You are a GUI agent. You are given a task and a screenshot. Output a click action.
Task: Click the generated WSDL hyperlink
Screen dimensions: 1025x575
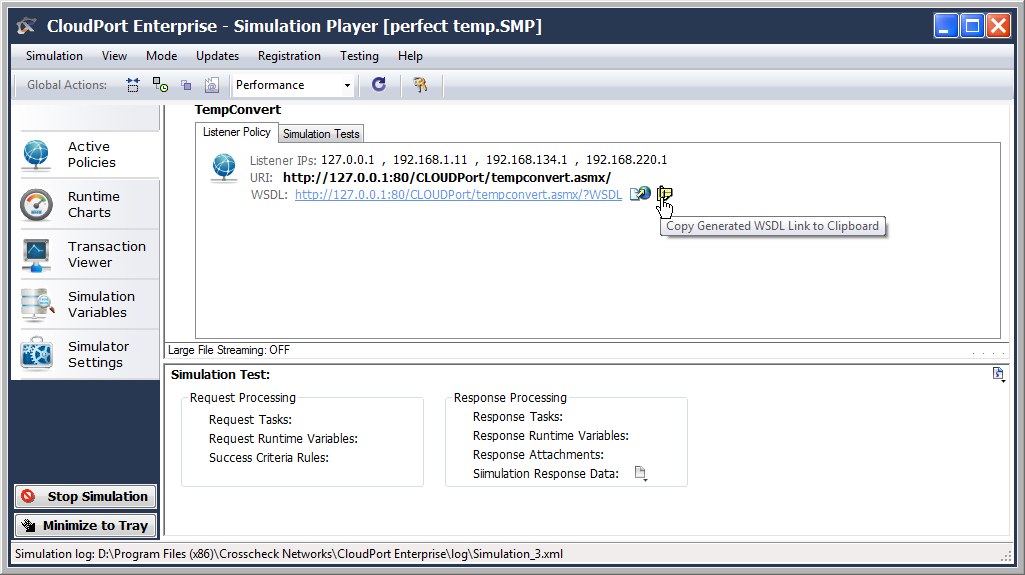(x=458, y=195)
